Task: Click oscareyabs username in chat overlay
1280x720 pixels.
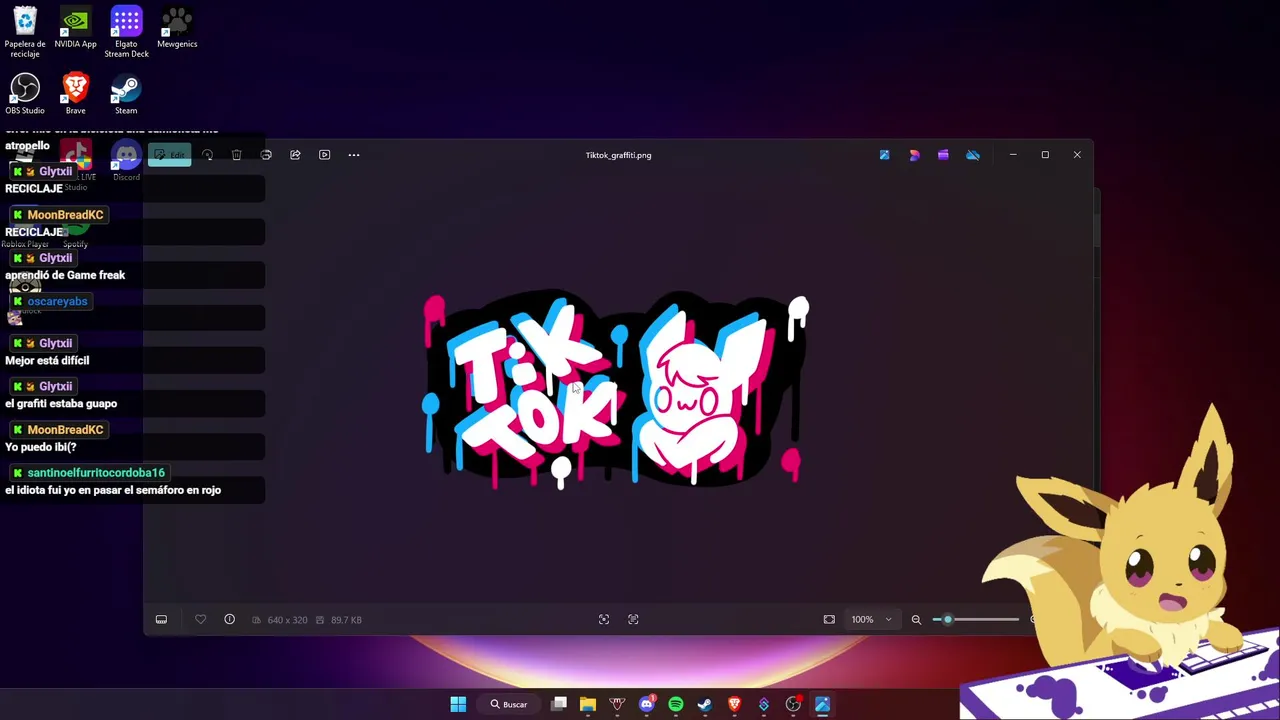Action: (x=57, y=301)
